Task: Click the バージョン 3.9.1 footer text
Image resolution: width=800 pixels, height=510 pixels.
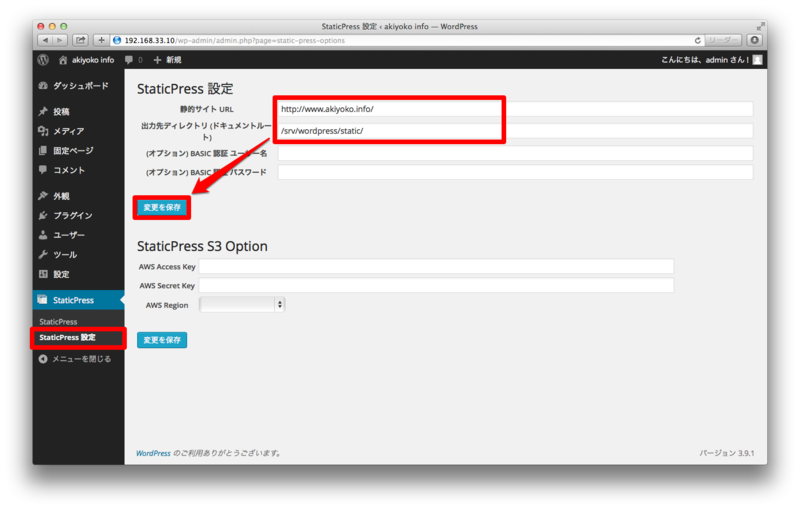Action: coord(727,453)
